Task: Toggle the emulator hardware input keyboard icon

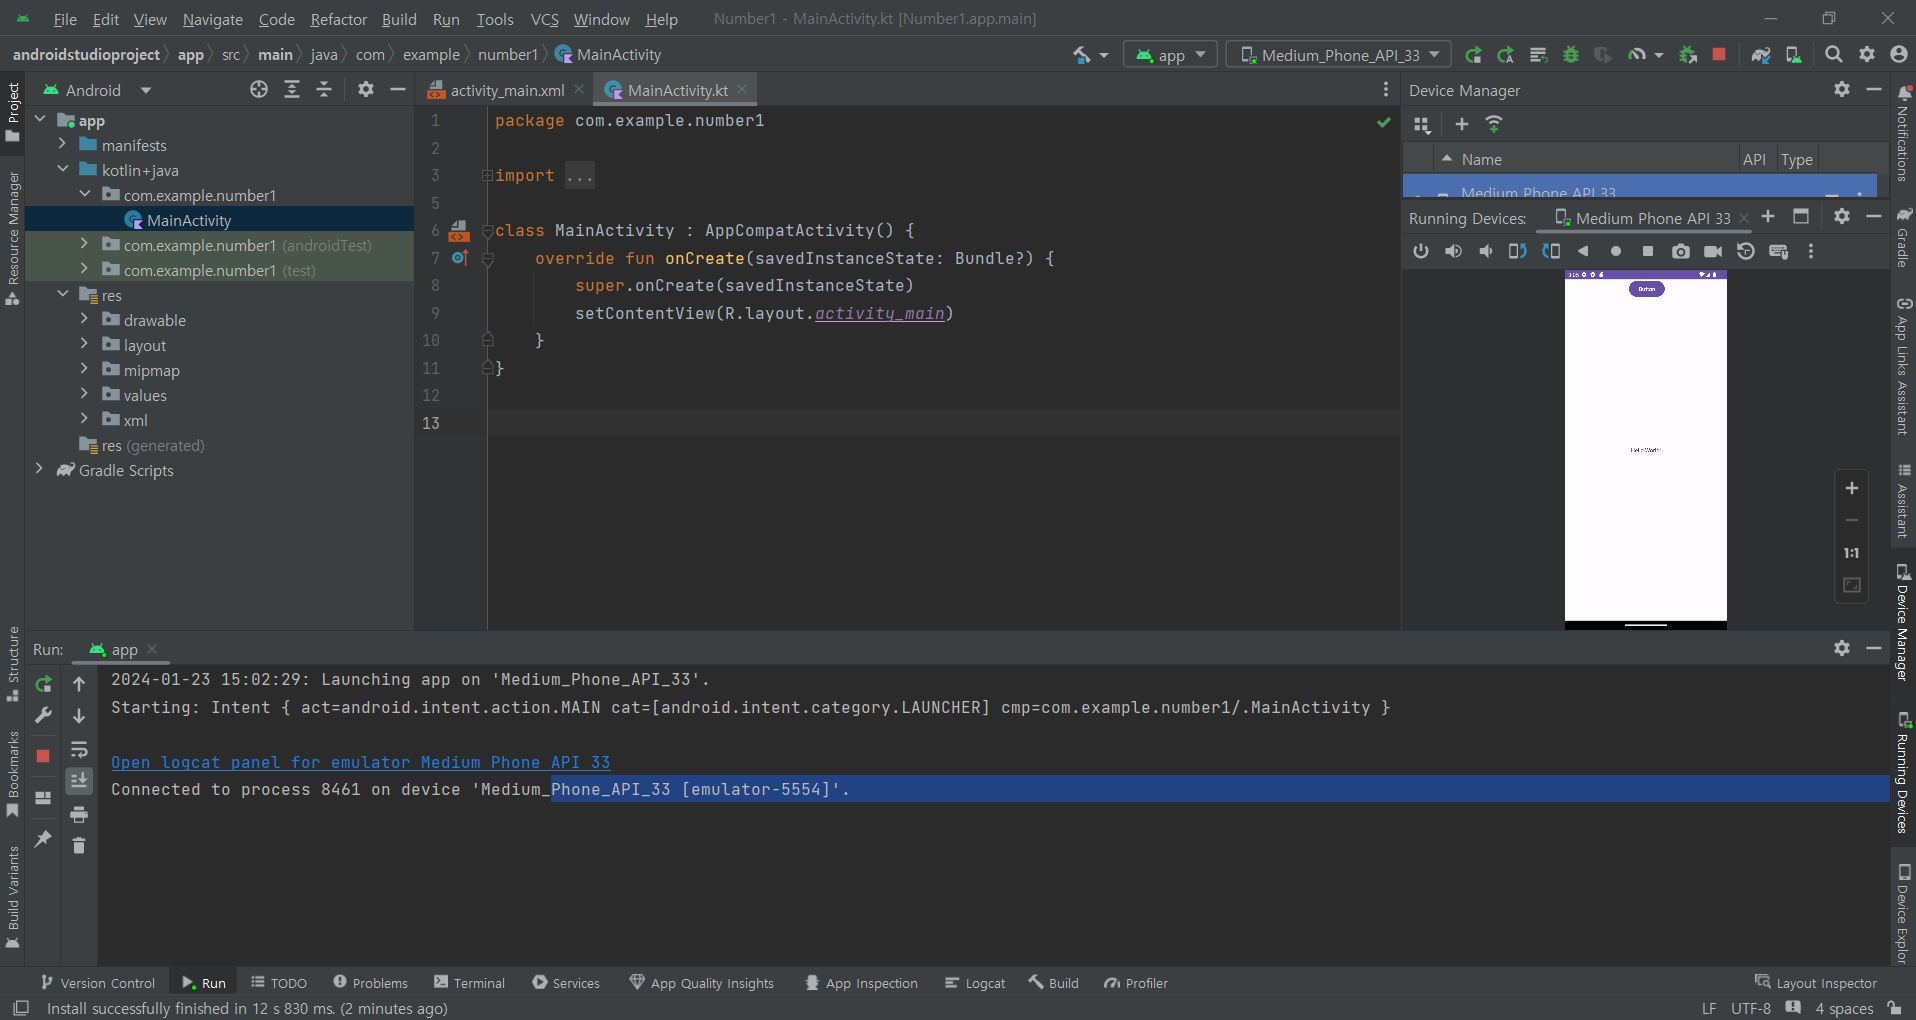Action: pos(1778,251)
